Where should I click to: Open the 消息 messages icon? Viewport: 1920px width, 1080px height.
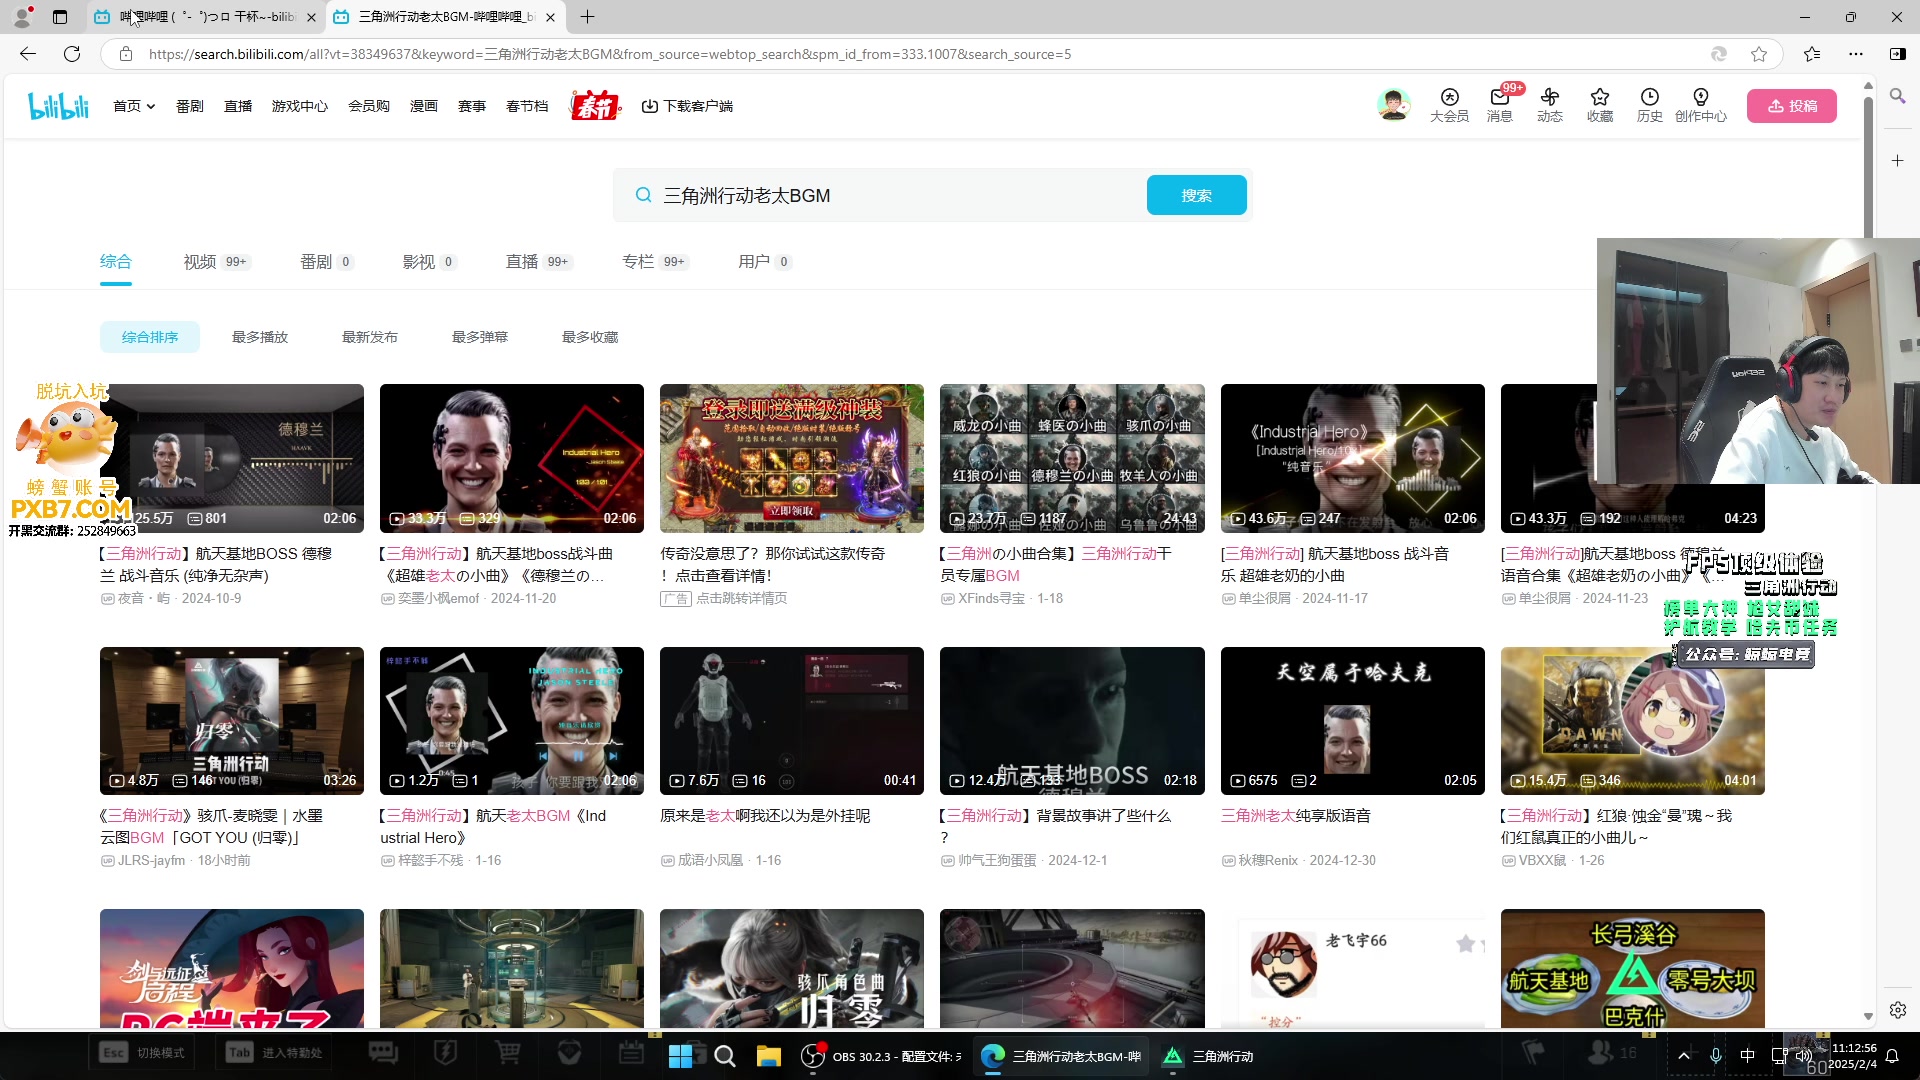[x=1499, y=105]
